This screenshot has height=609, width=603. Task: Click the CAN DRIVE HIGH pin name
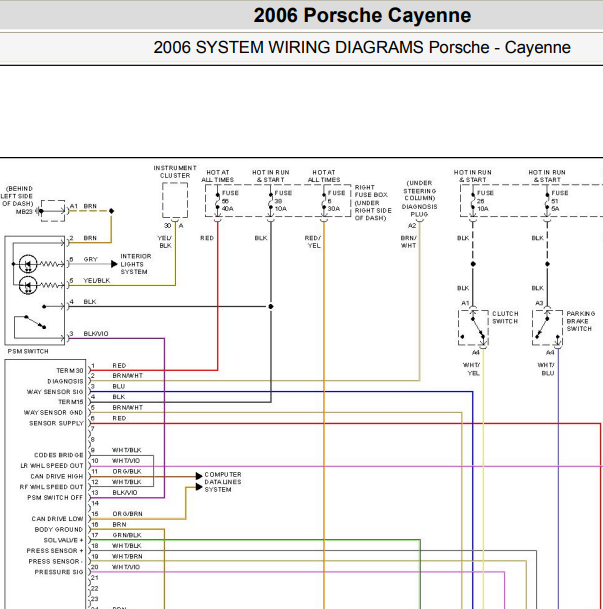coord(57,476)
